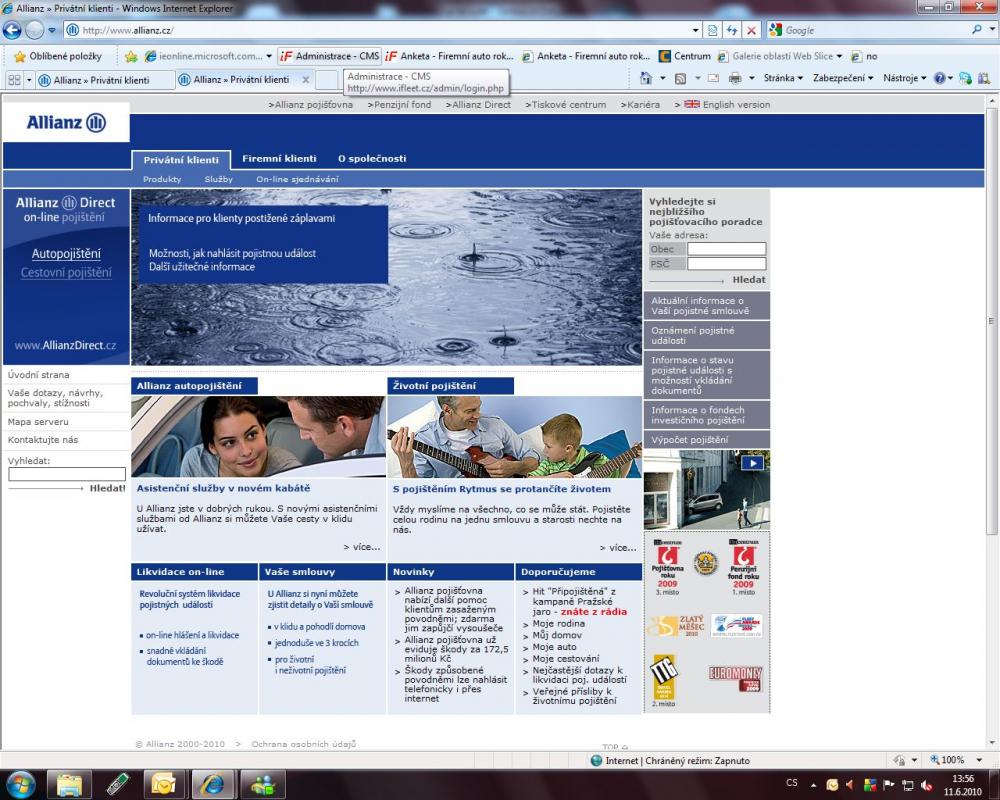Viewport: 1000px width, 800px height.
Task: Click the PSČ input field
Action: coord(726,263)
